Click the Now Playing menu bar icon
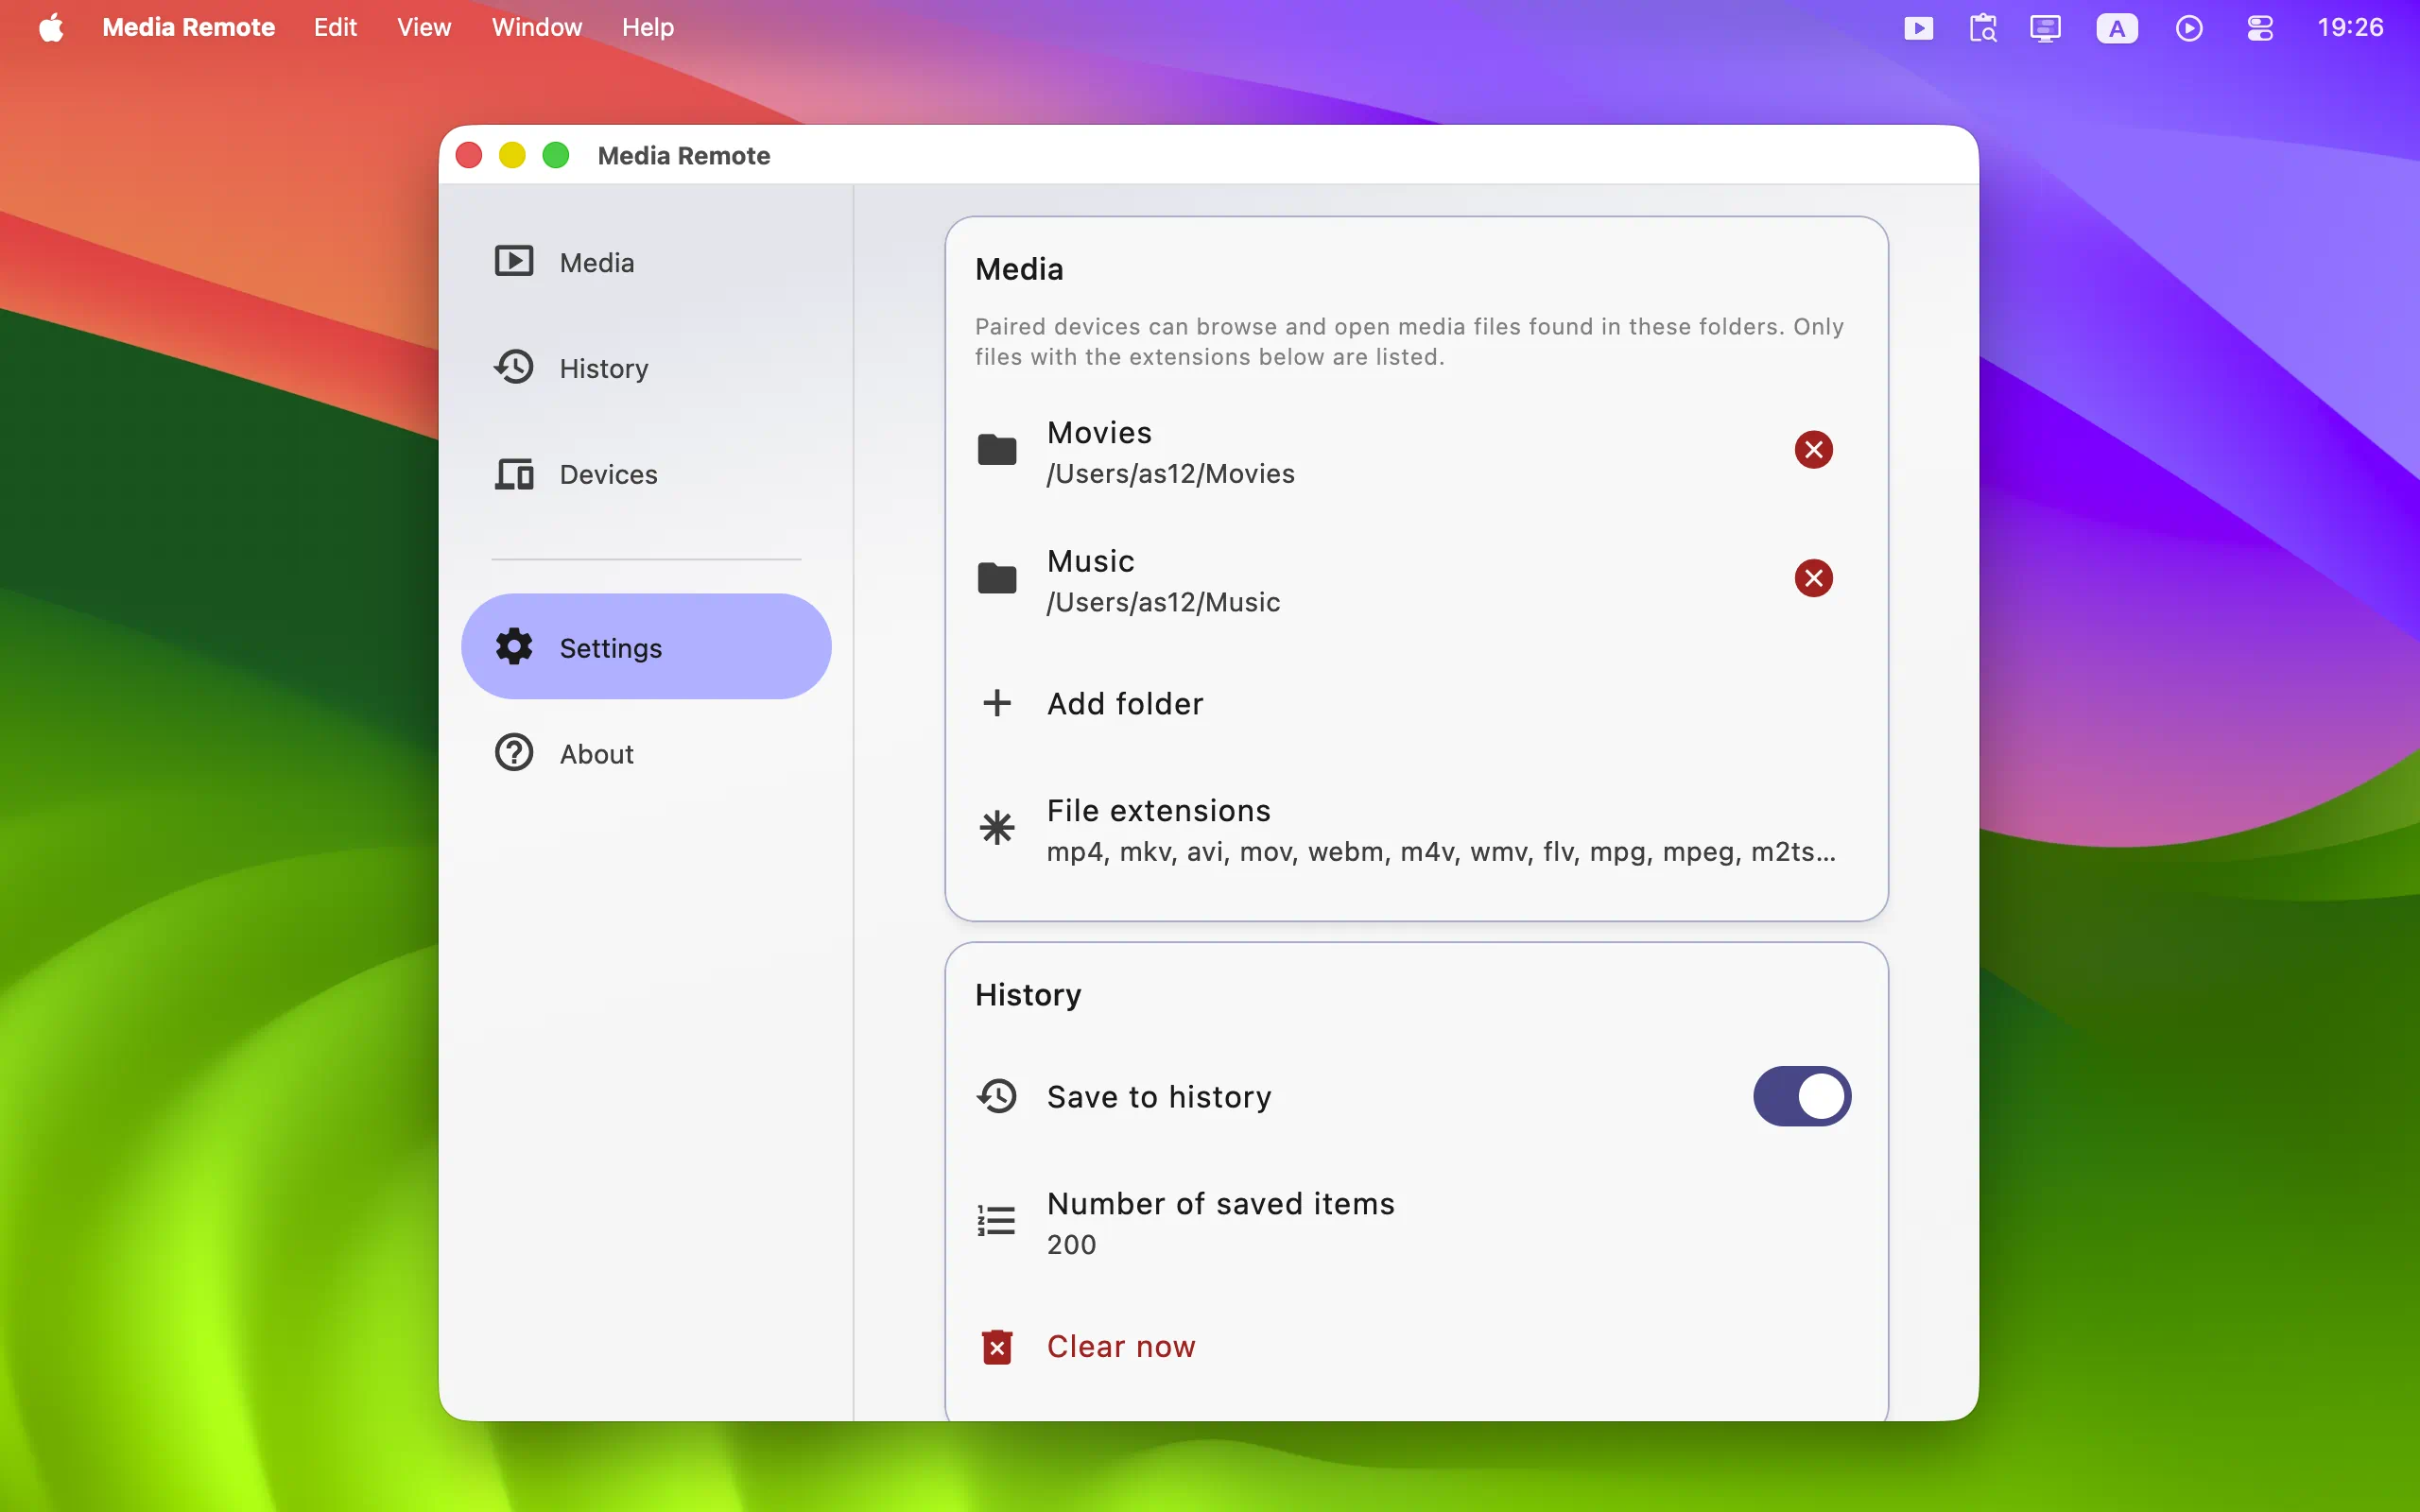This screenshot has width=2420, height=1512. (2189, 28)
